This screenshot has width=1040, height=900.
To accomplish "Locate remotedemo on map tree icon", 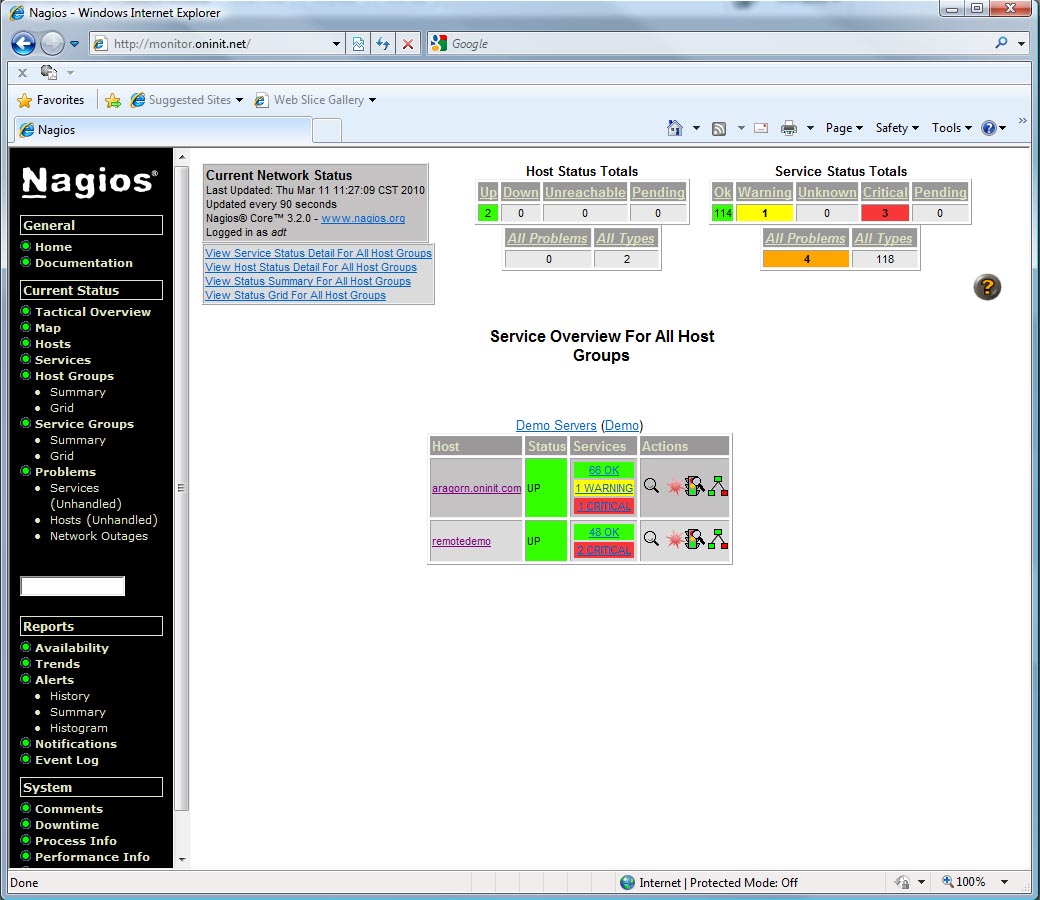I will pos(718,539).
